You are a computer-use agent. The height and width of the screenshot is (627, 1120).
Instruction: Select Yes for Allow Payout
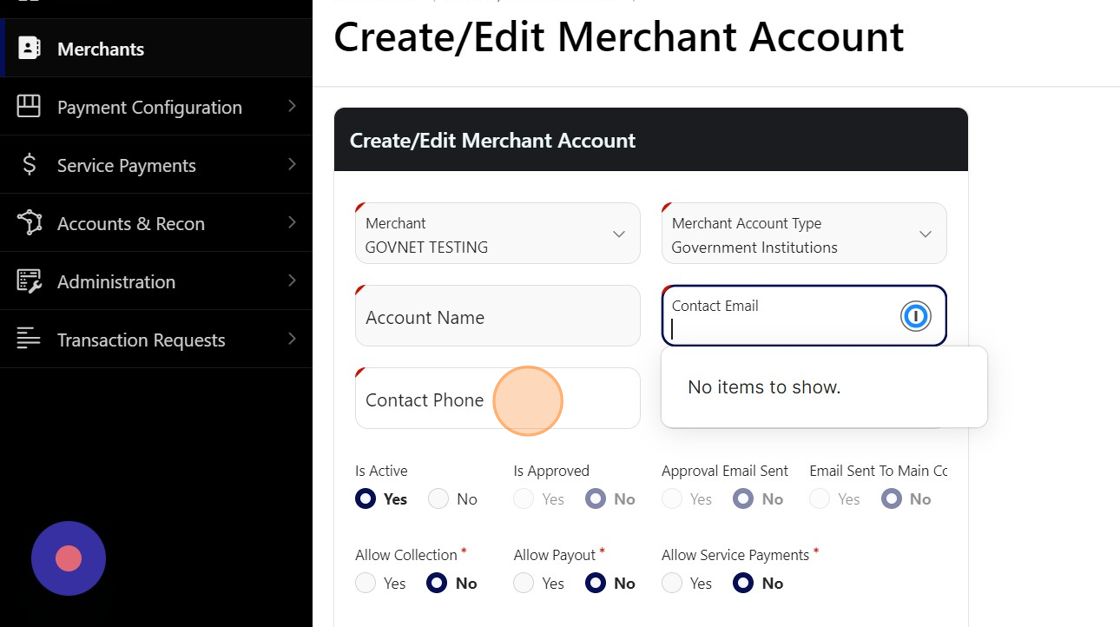(x=524, y=583)
